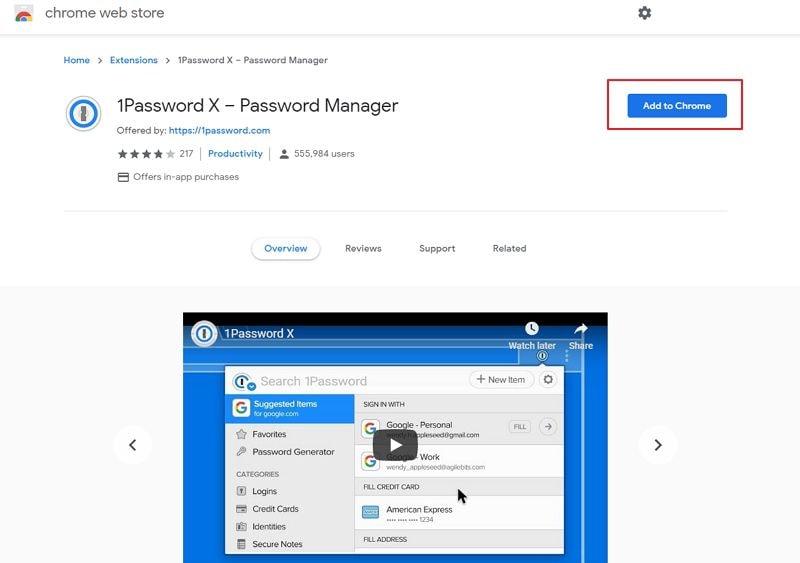Image resolution: width=800 pixels, height=563 pixels.
Task: Click the star rating row
Action: (146, 154)
